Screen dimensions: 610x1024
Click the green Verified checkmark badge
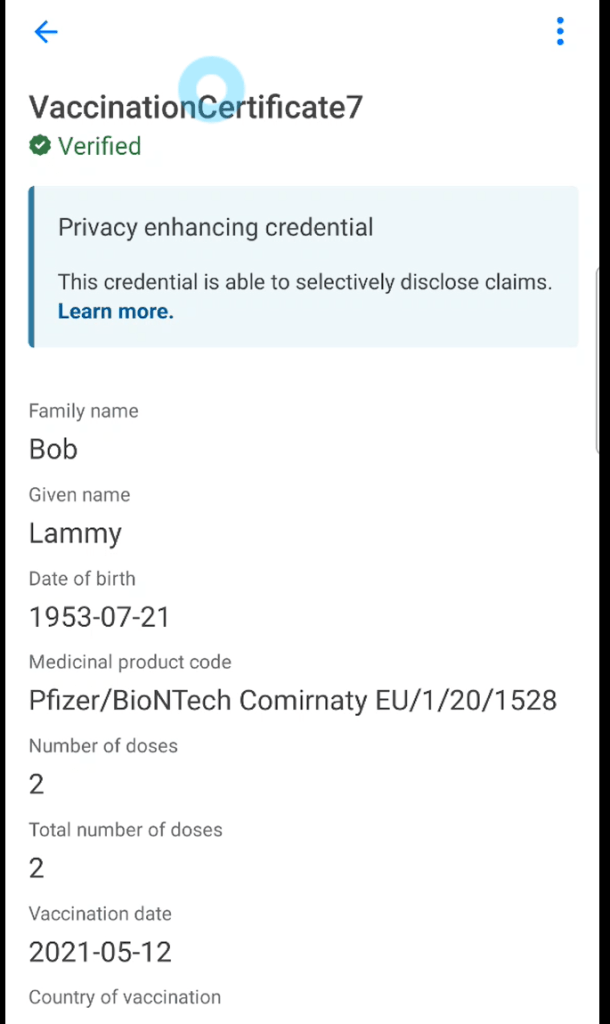click(40, 146)
